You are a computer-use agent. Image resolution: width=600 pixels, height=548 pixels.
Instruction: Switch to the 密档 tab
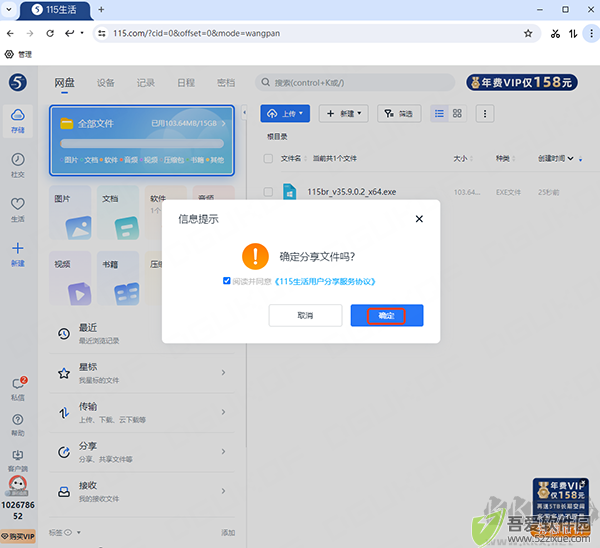[226, 83]
